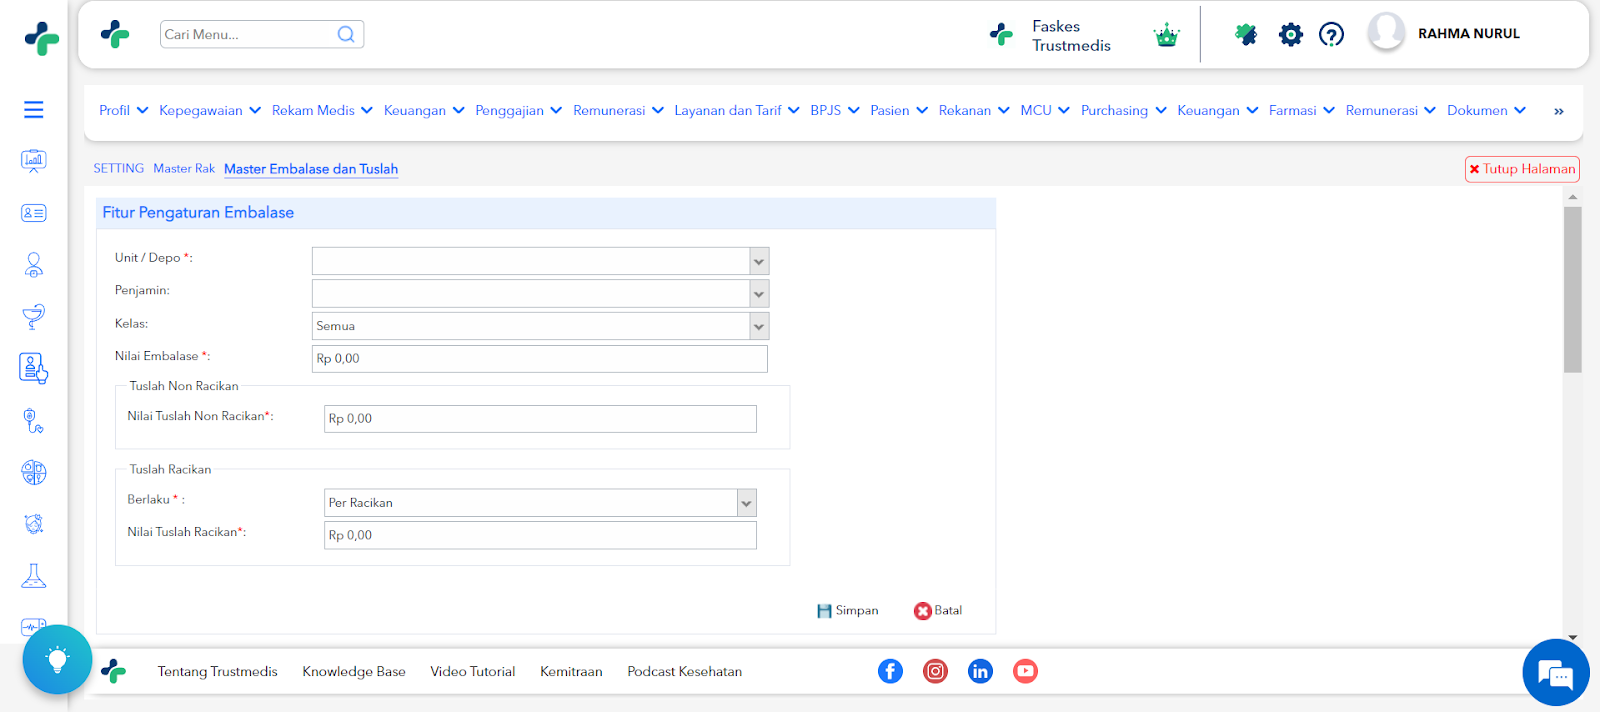Open the Rekam Medis menu
Image resolution: width=1600 pixels, height=712 pixels.
322,110
